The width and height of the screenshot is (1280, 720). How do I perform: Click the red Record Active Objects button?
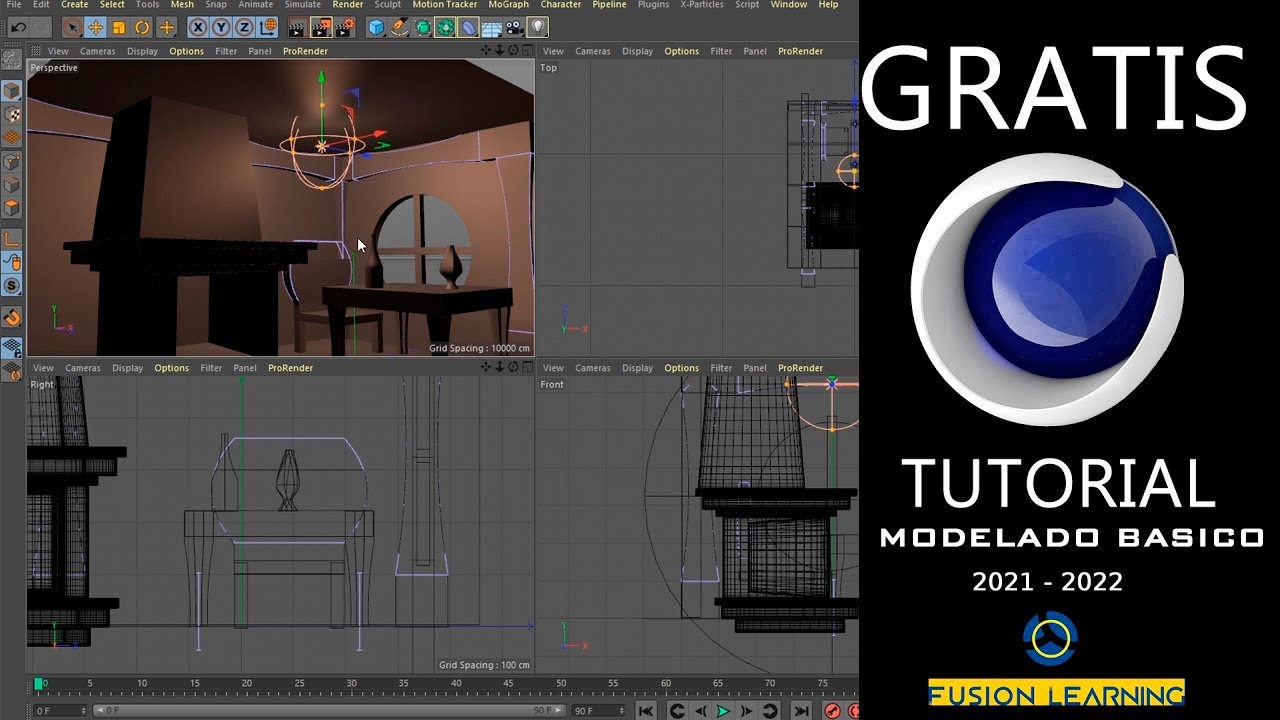pyautogui.click(x=832, y=711)
